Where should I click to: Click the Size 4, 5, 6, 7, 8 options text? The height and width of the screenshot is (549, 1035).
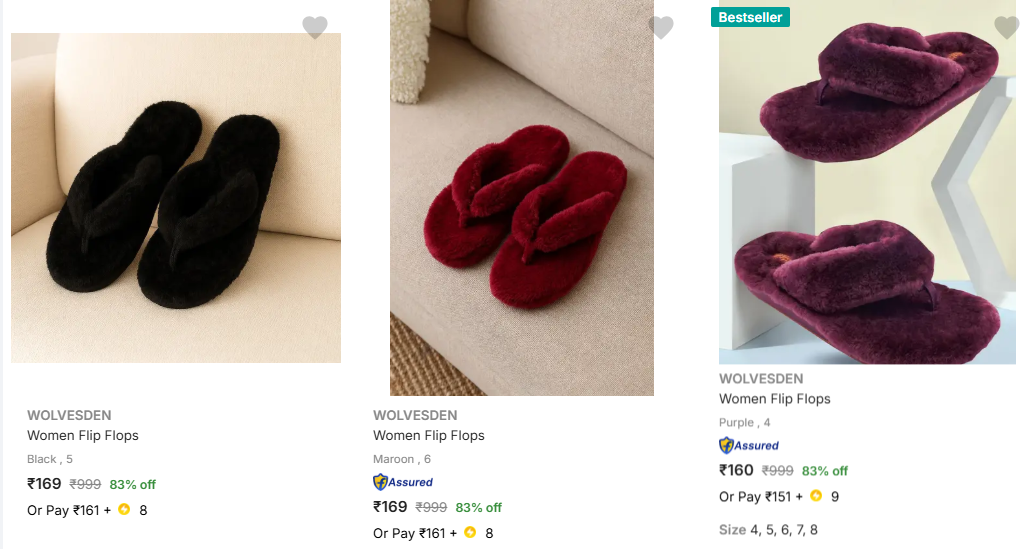click(x=768, y=529)
